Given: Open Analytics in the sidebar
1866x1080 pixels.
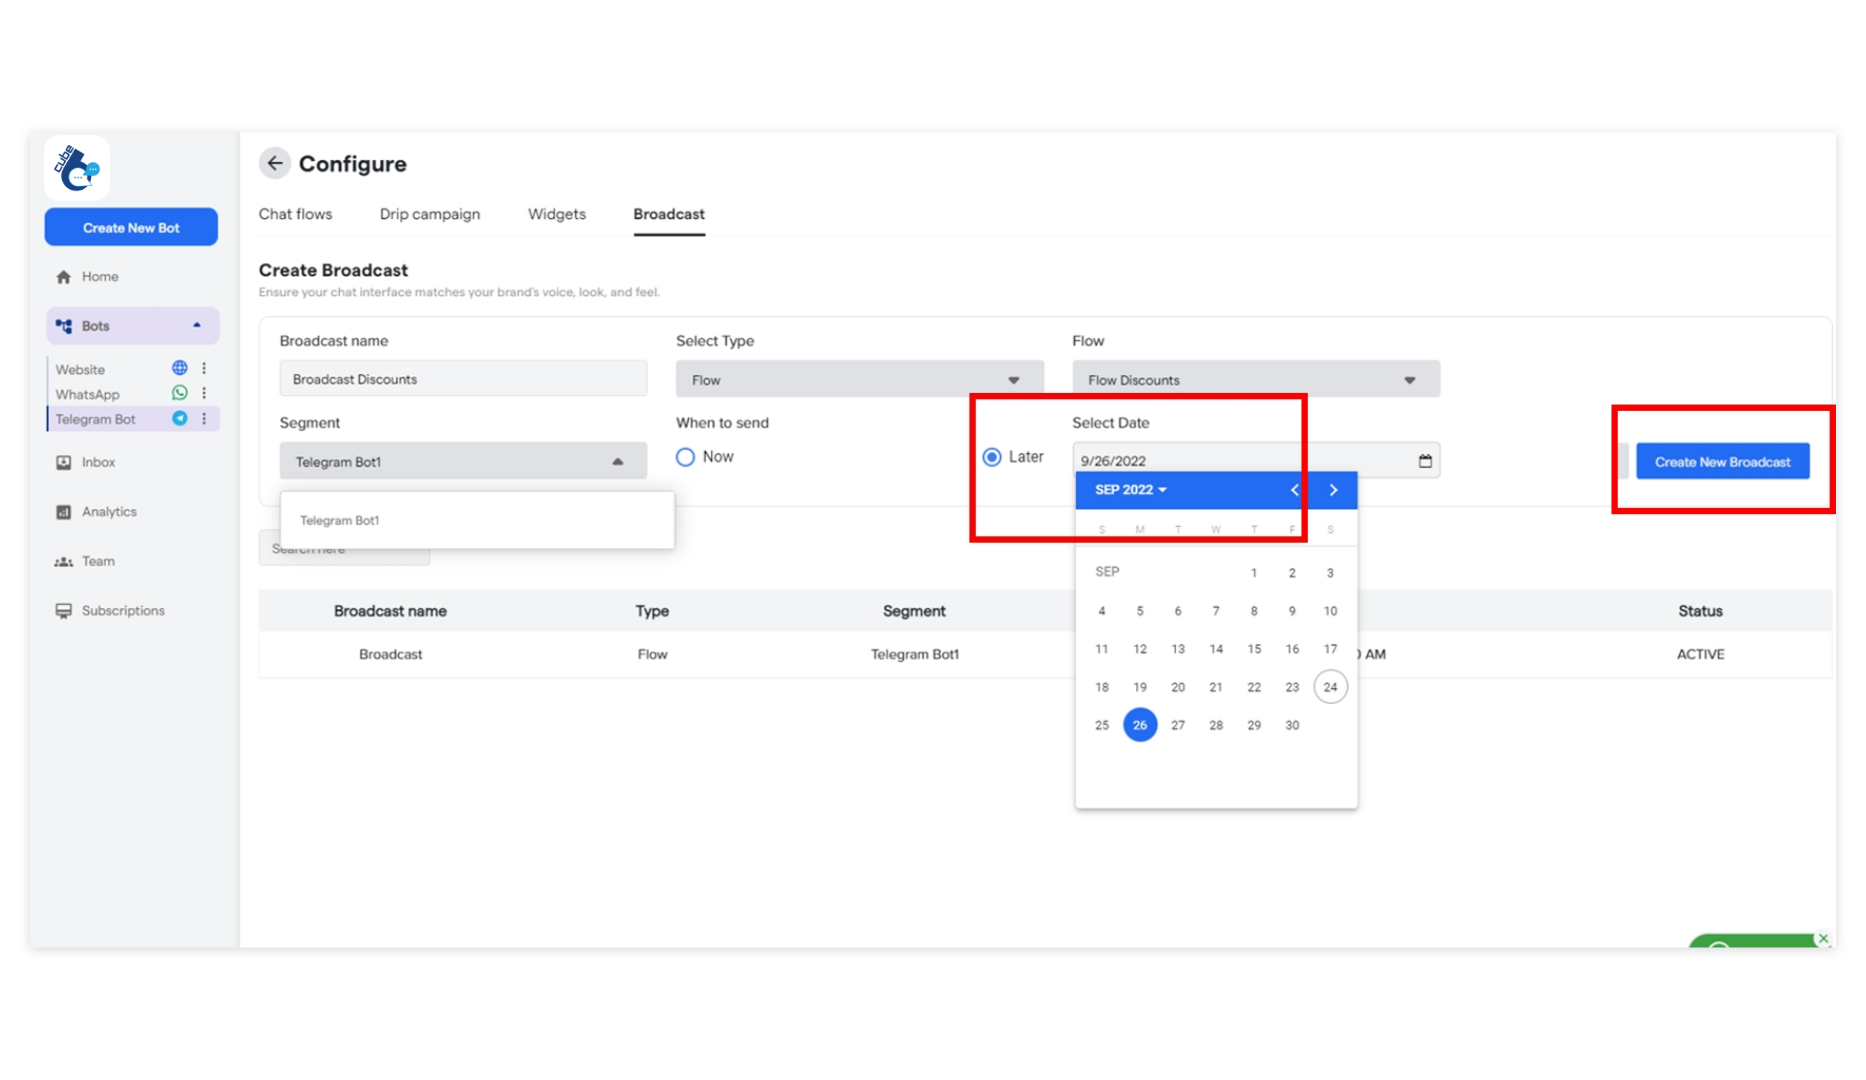Looking at the screenshot, I should click(x=109, y=512).
